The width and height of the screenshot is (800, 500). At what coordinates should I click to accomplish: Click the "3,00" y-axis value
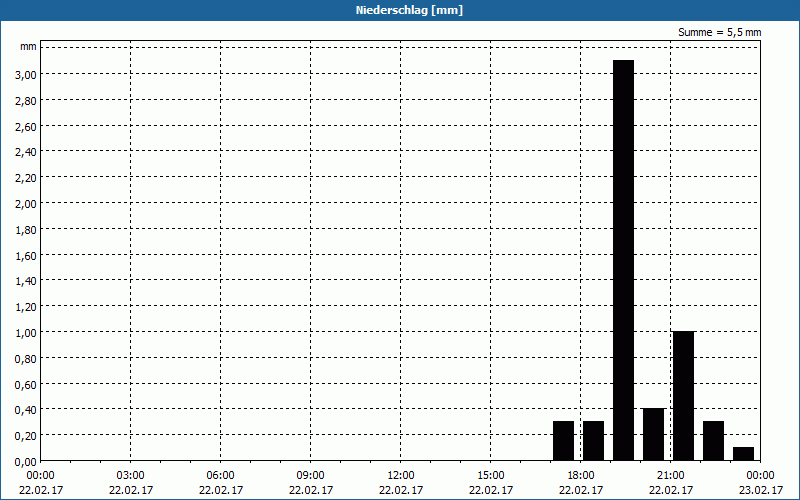point(26,75)
